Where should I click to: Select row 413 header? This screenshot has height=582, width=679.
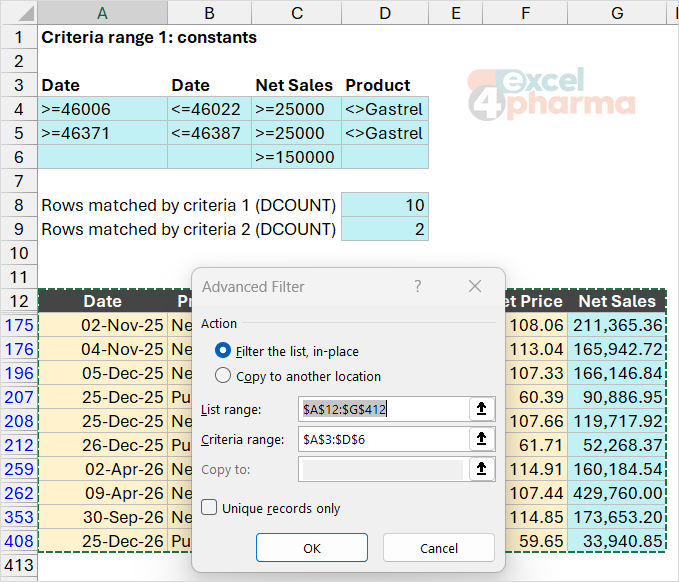point(19,565)
